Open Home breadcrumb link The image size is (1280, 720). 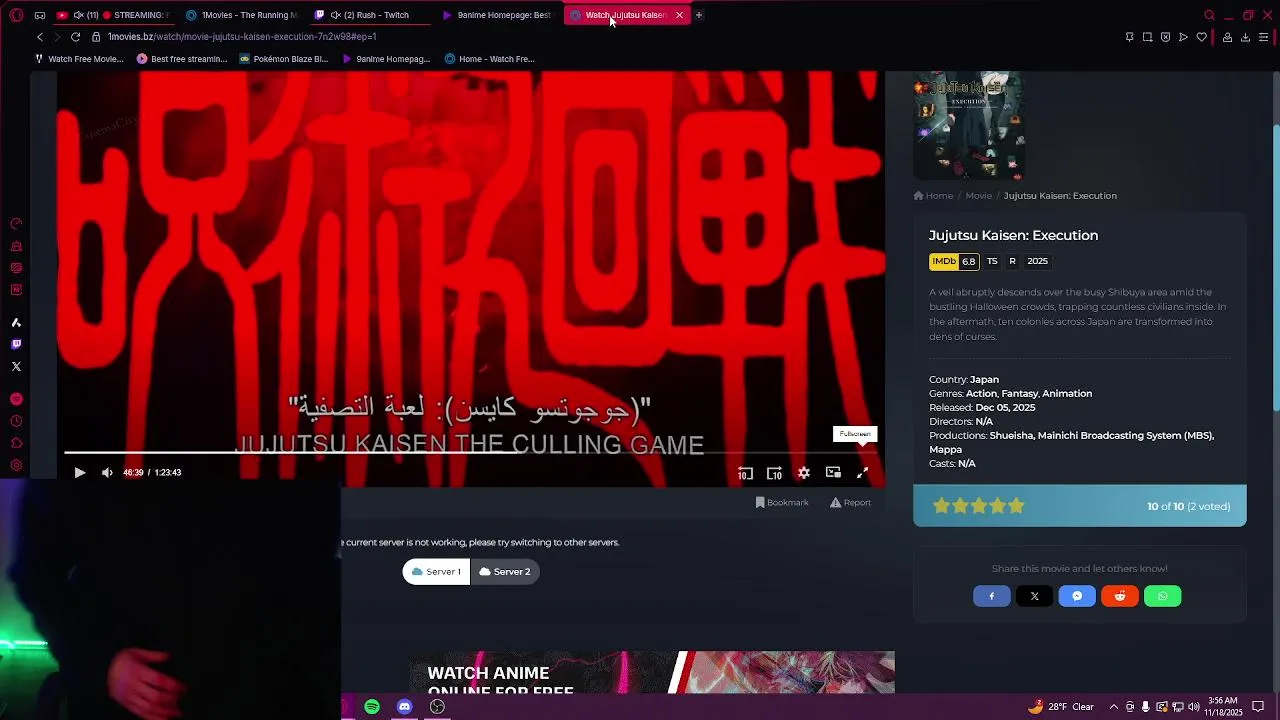(x=933, y=196)
